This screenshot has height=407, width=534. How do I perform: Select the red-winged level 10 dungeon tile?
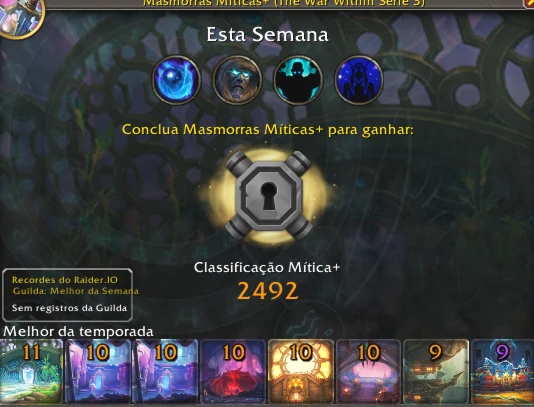click(x=233, y=371)
